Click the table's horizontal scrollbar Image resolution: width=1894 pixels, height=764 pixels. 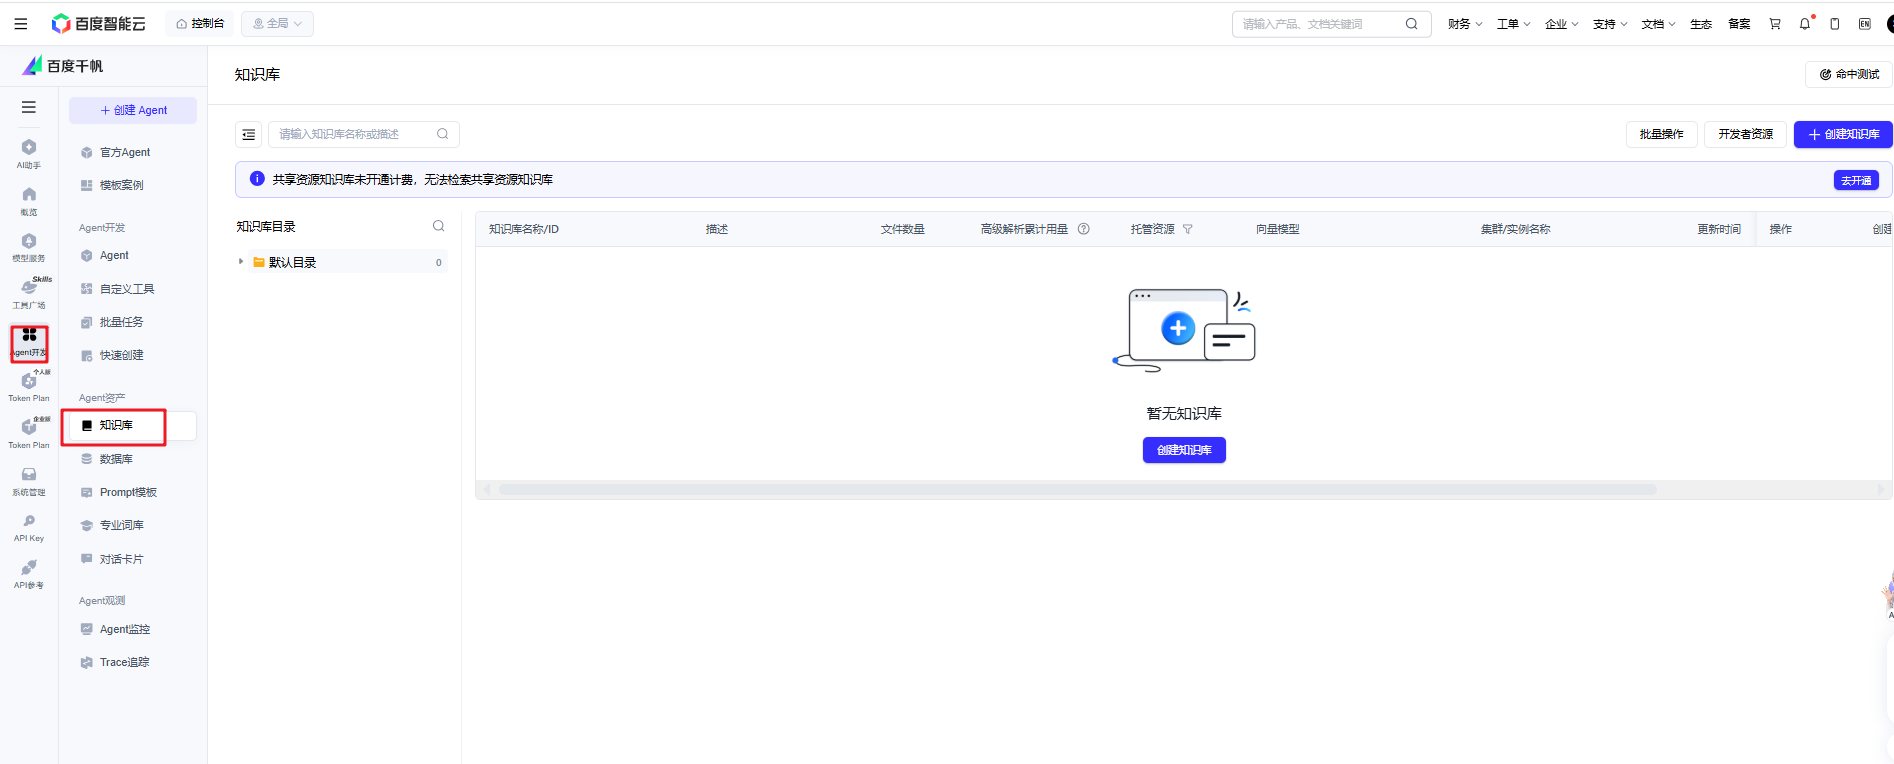pyautogui.click(x=1078, y=490)
